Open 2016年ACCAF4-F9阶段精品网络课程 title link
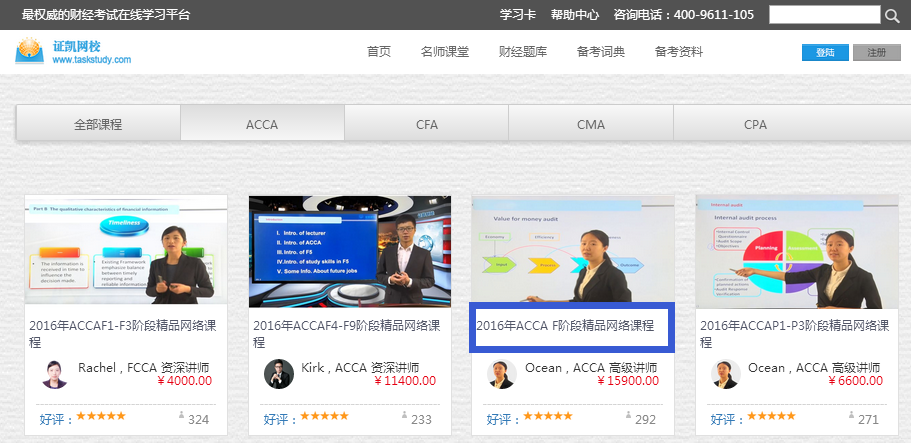Screen dimensions: 911x443 347,334
